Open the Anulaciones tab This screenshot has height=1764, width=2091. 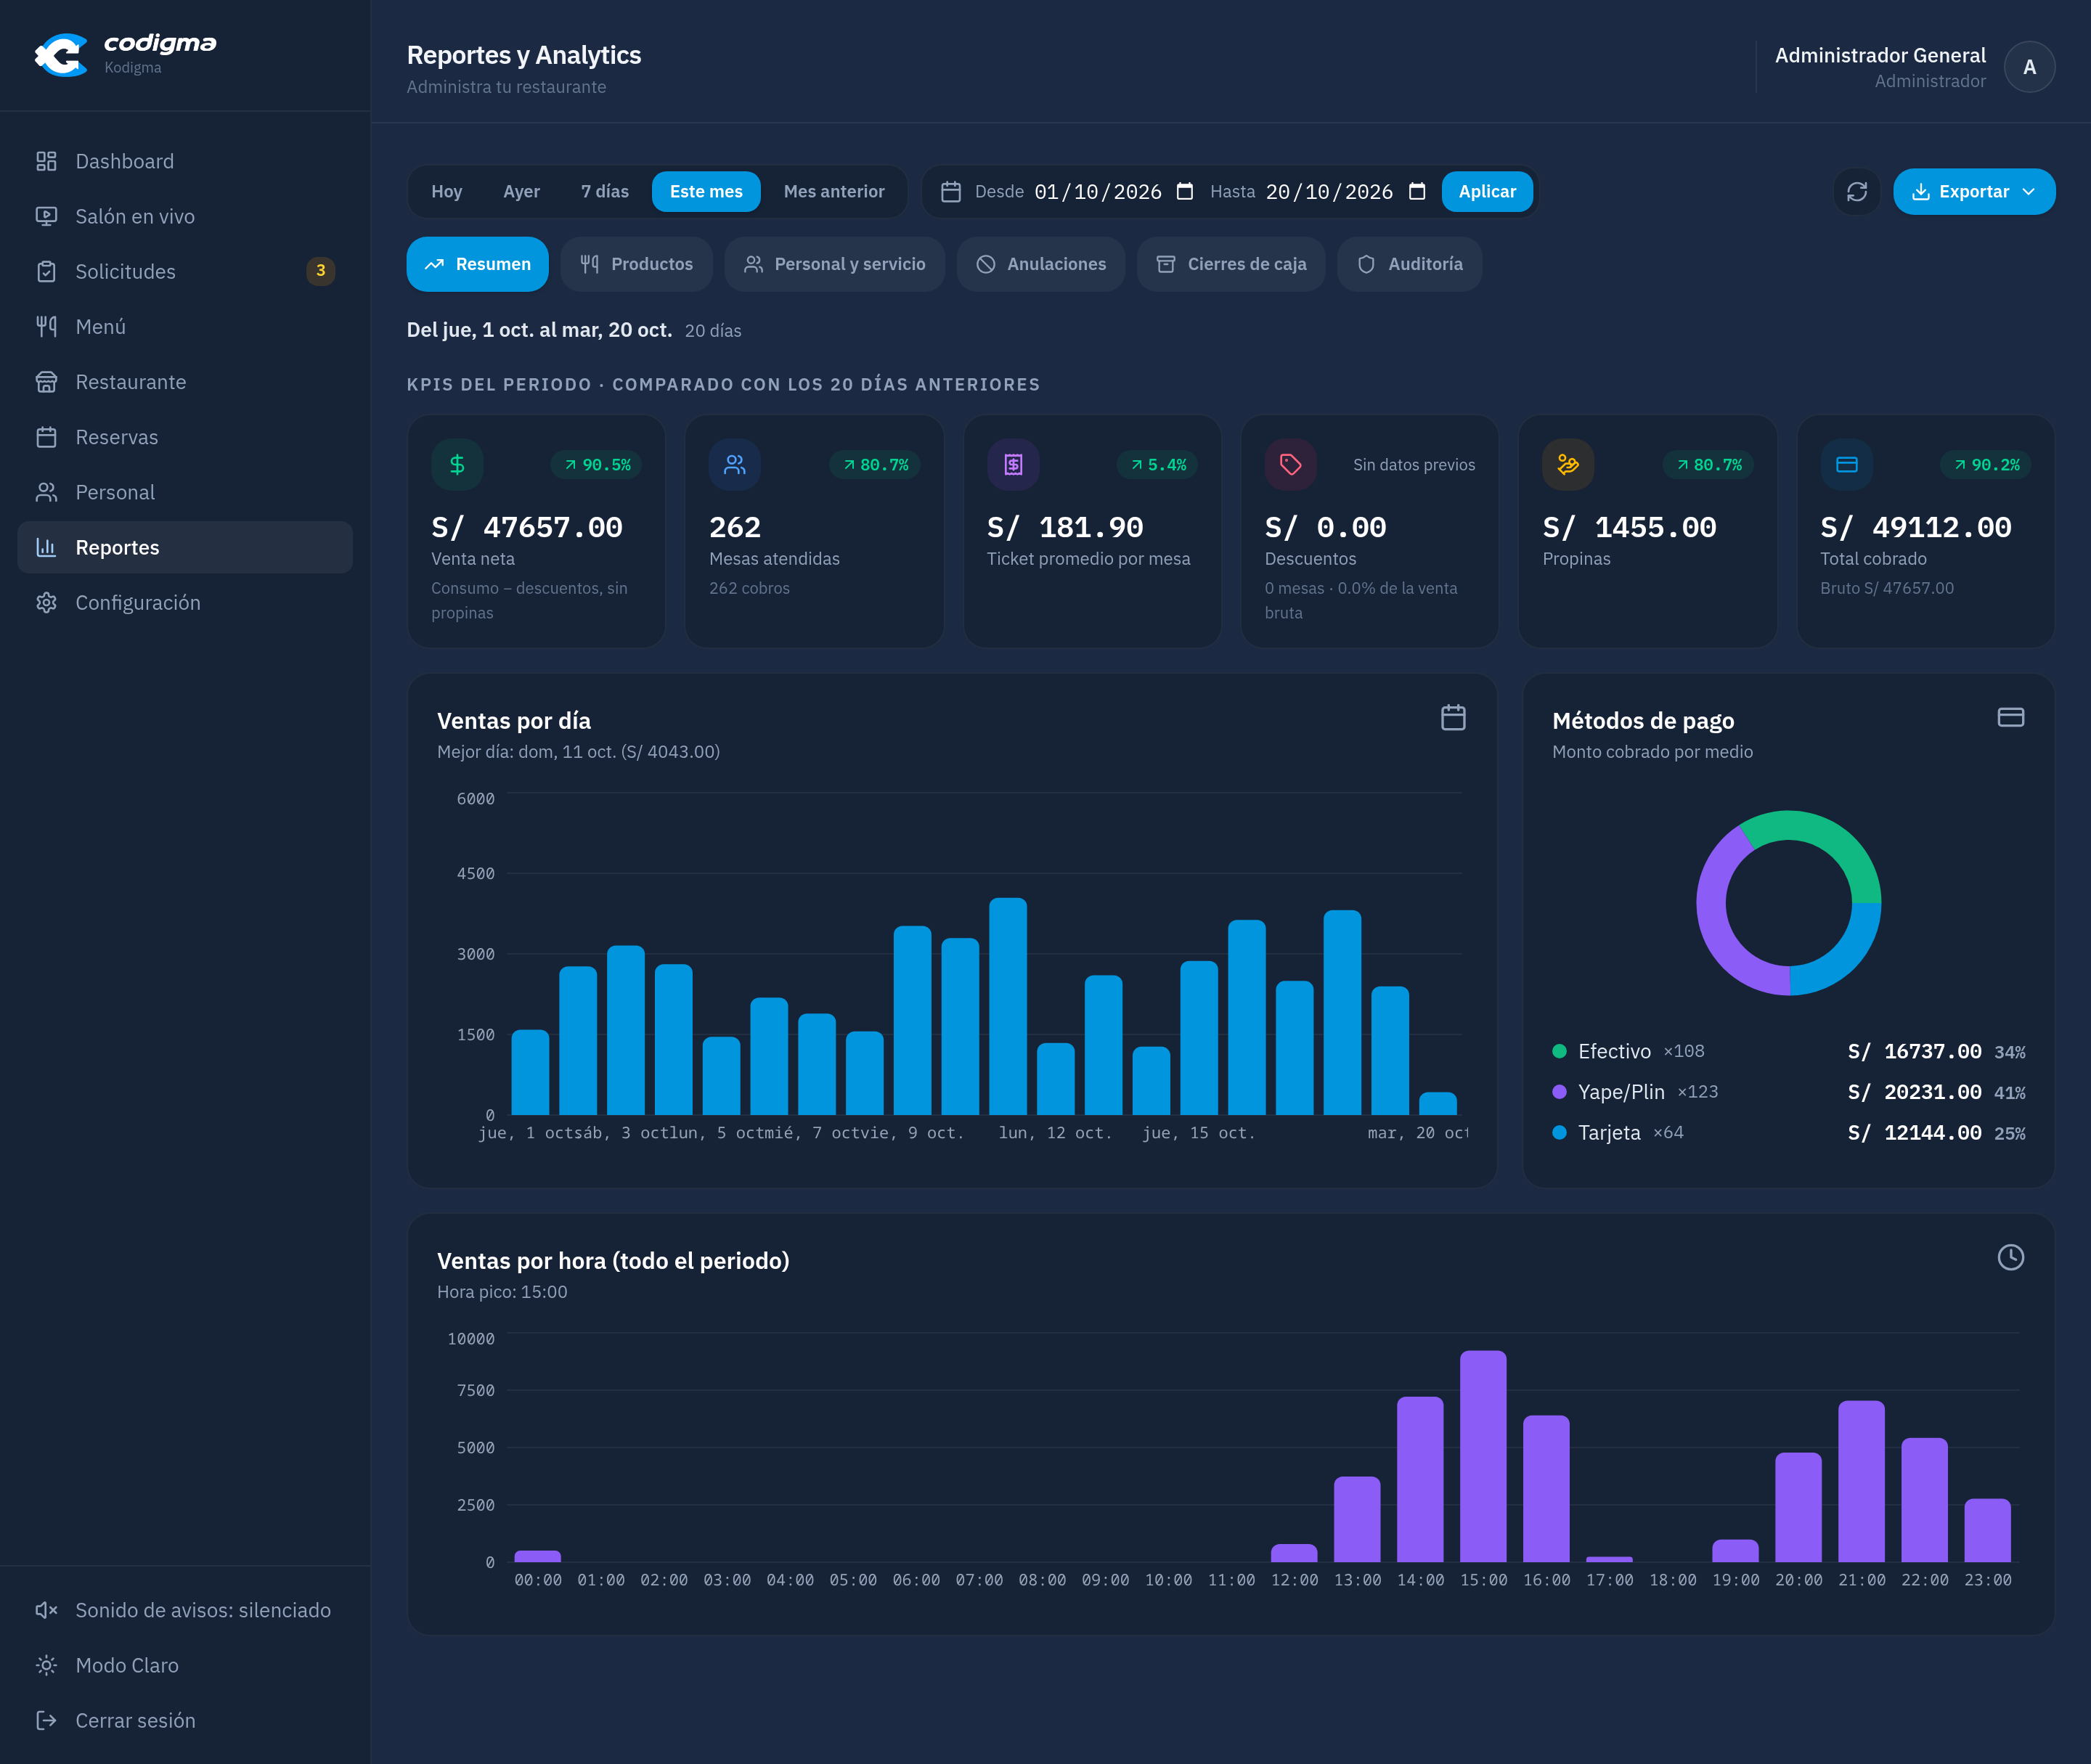click(1041, 264)
